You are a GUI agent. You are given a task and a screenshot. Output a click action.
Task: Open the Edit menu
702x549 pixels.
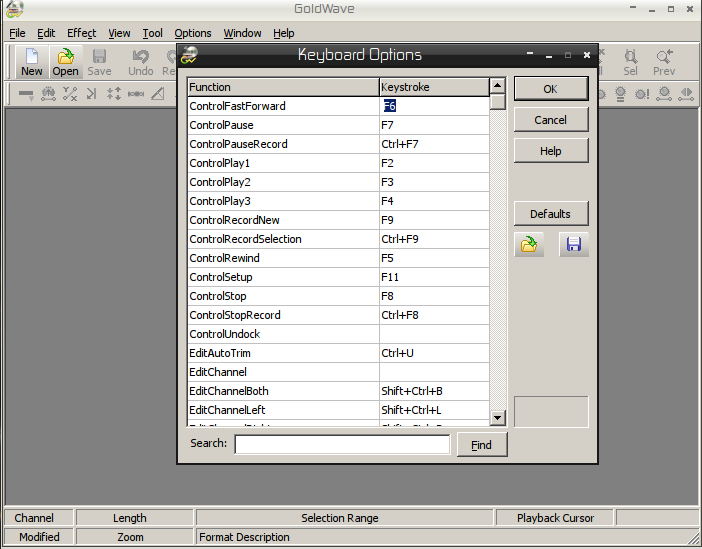click(x=46, y=33)
